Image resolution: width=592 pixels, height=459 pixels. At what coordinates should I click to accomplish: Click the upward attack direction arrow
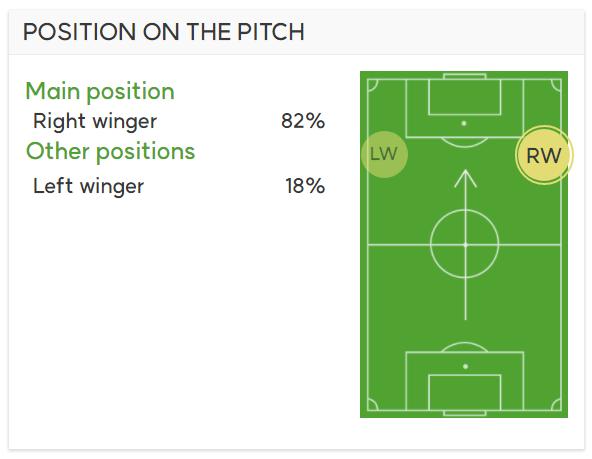click(x=465, y=245)
